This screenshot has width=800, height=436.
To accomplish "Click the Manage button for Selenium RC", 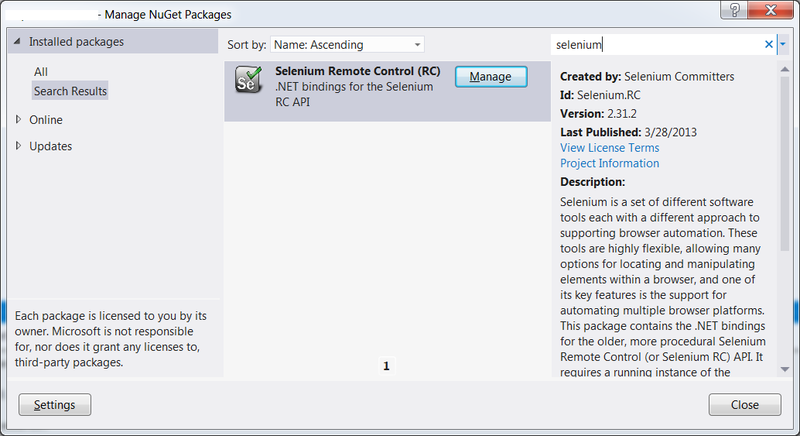I will pyautogui.click(x=491, y=76).
